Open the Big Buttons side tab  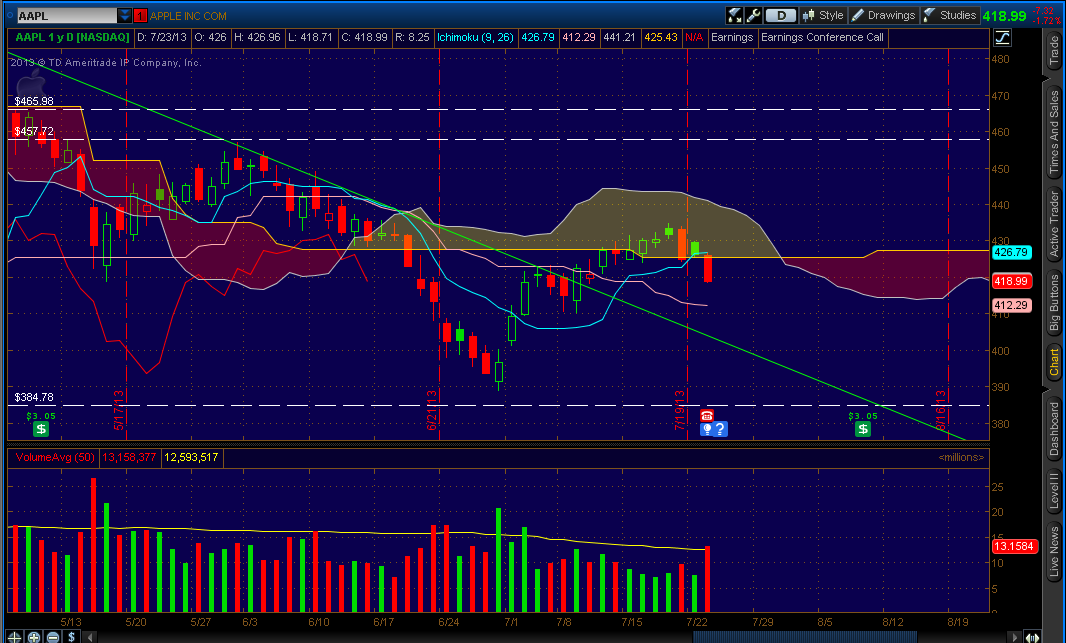[x=1054, y=302]
